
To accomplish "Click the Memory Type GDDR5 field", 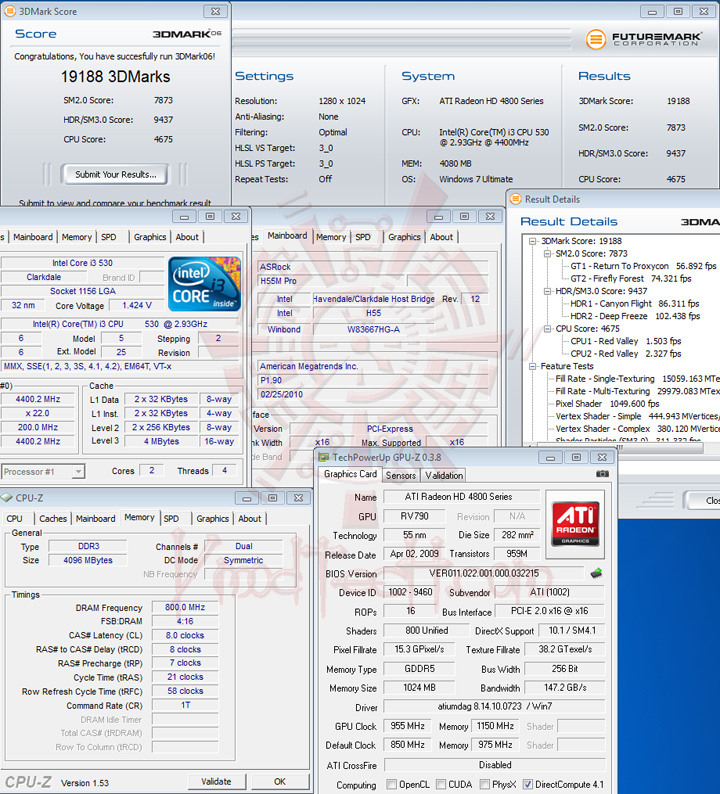I will pos(419,669).
